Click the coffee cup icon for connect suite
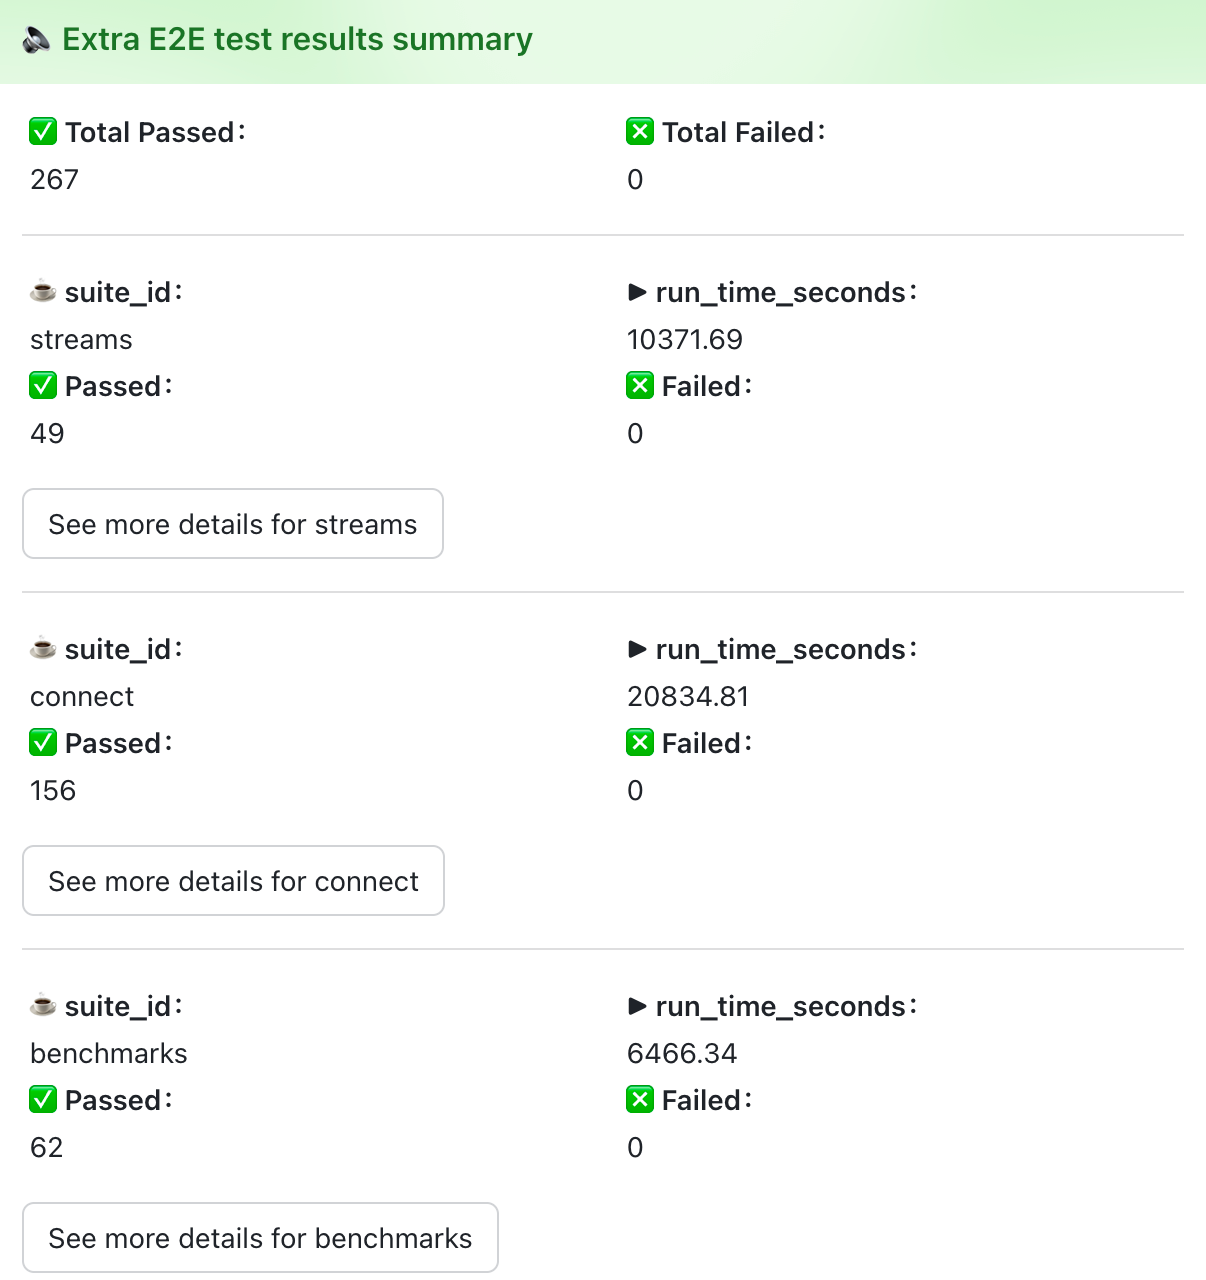The width and height of the screenshot is (1206, 1280). pos(43,649)
